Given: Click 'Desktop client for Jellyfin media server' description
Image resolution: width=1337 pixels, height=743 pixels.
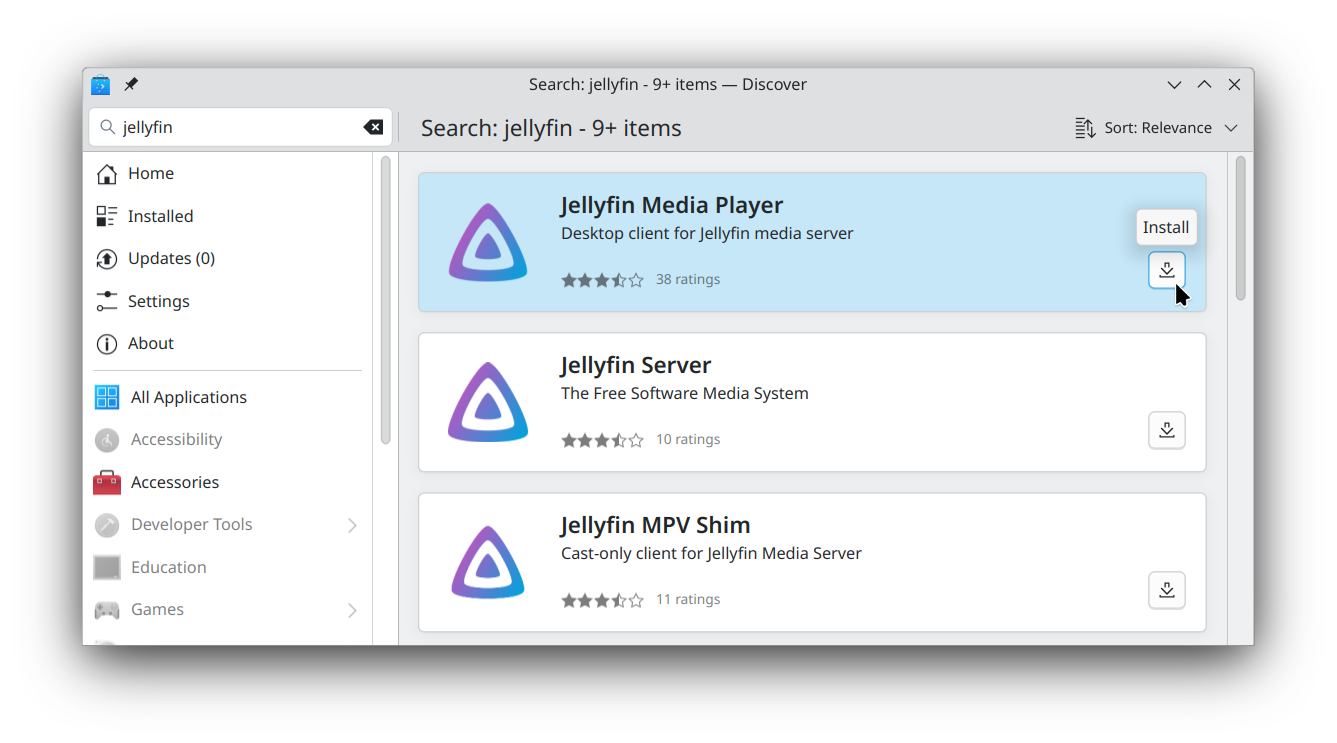Looking at the screenshot, I should (x=707, y=233).
